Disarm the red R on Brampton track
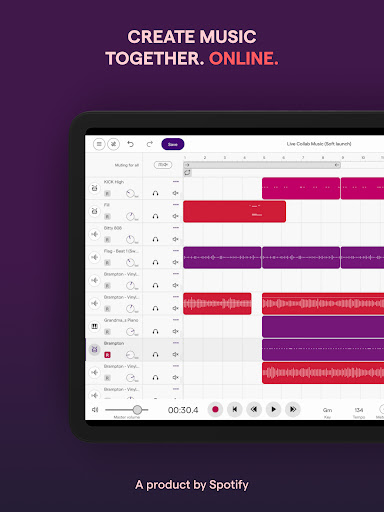384x512 pixels. pyautogui.click(x=107, y=355)
